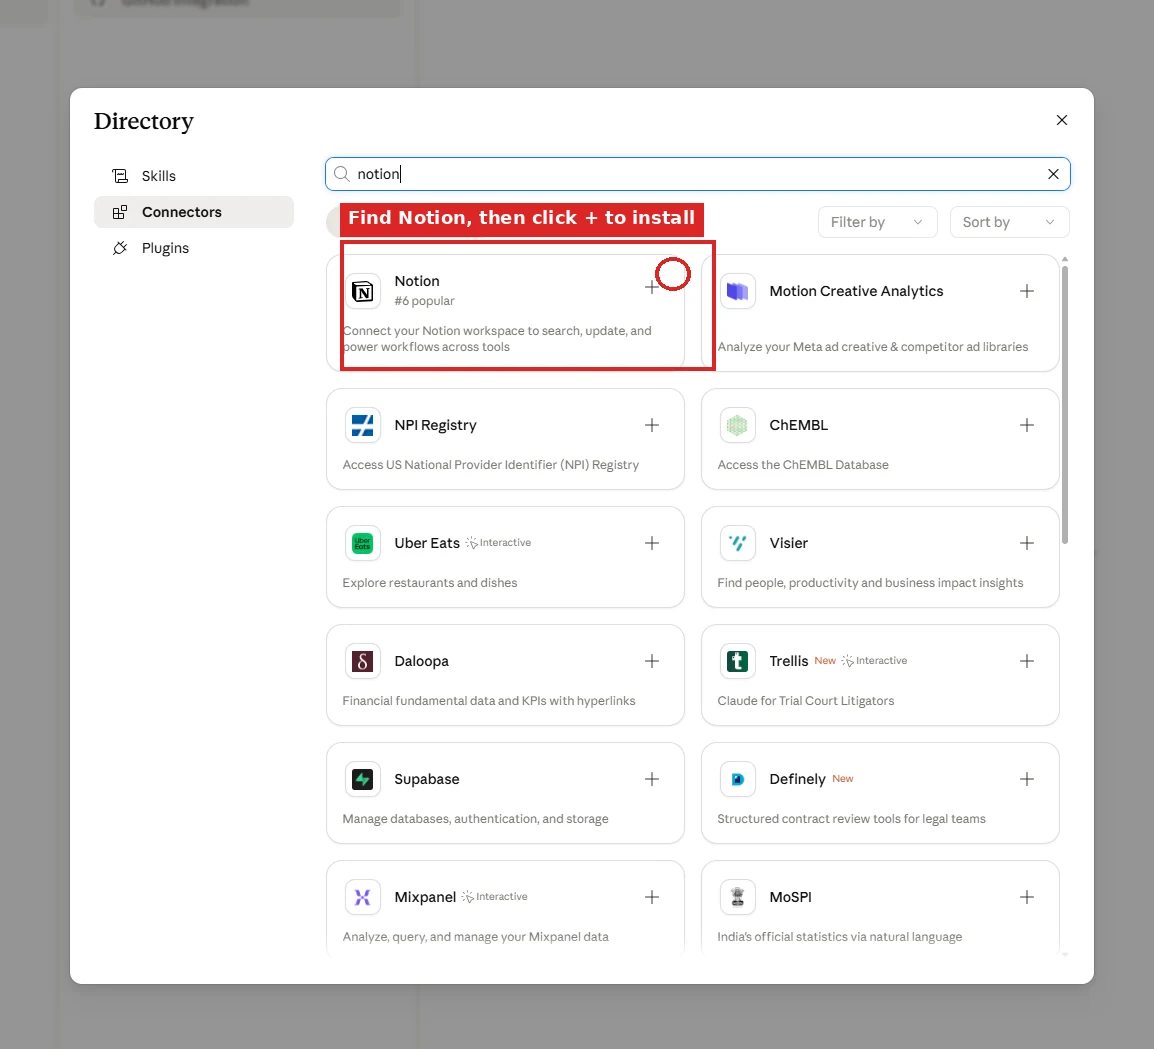Add Definely connector with plus icon

click(1027, 779)
